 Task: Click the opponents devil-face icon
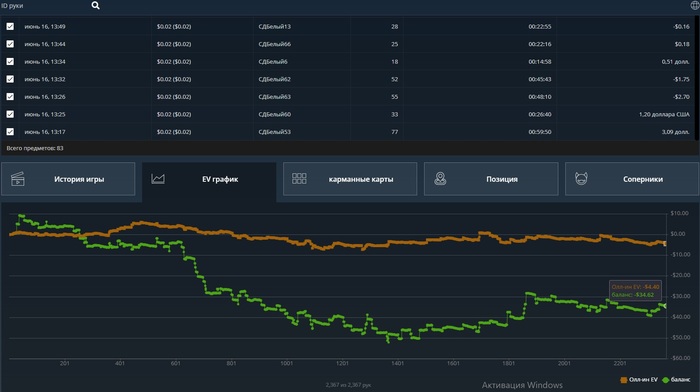[x=581, y=179]
